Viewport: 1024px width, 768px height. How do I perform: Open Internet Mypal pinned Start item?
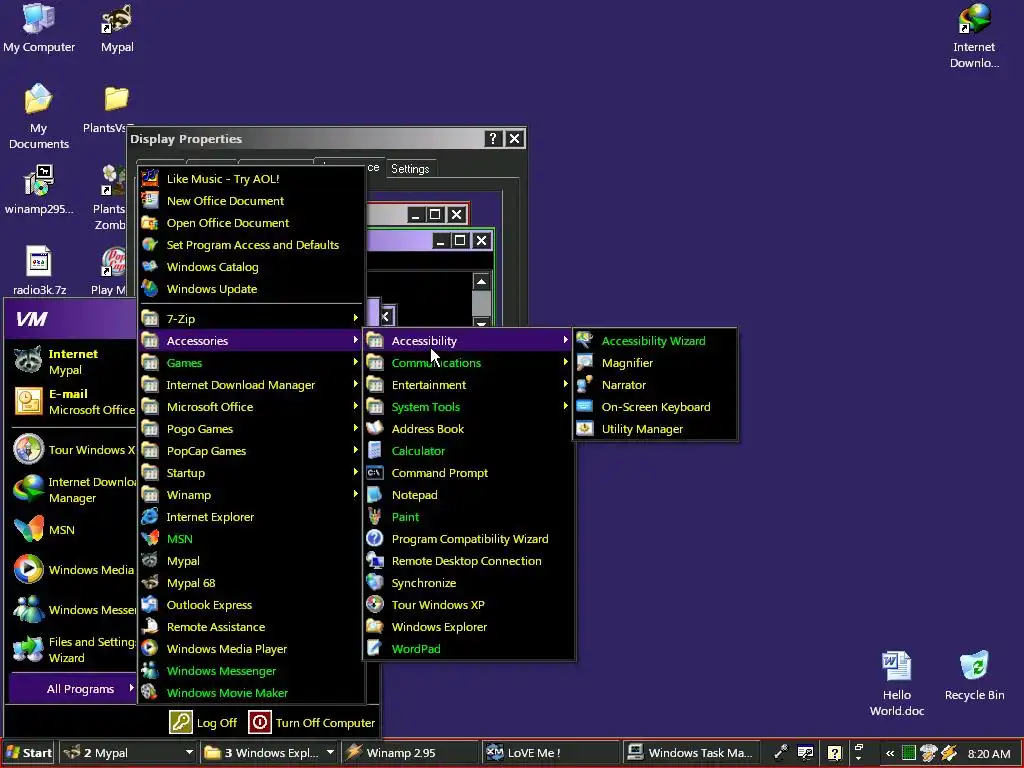pos(72,361)
